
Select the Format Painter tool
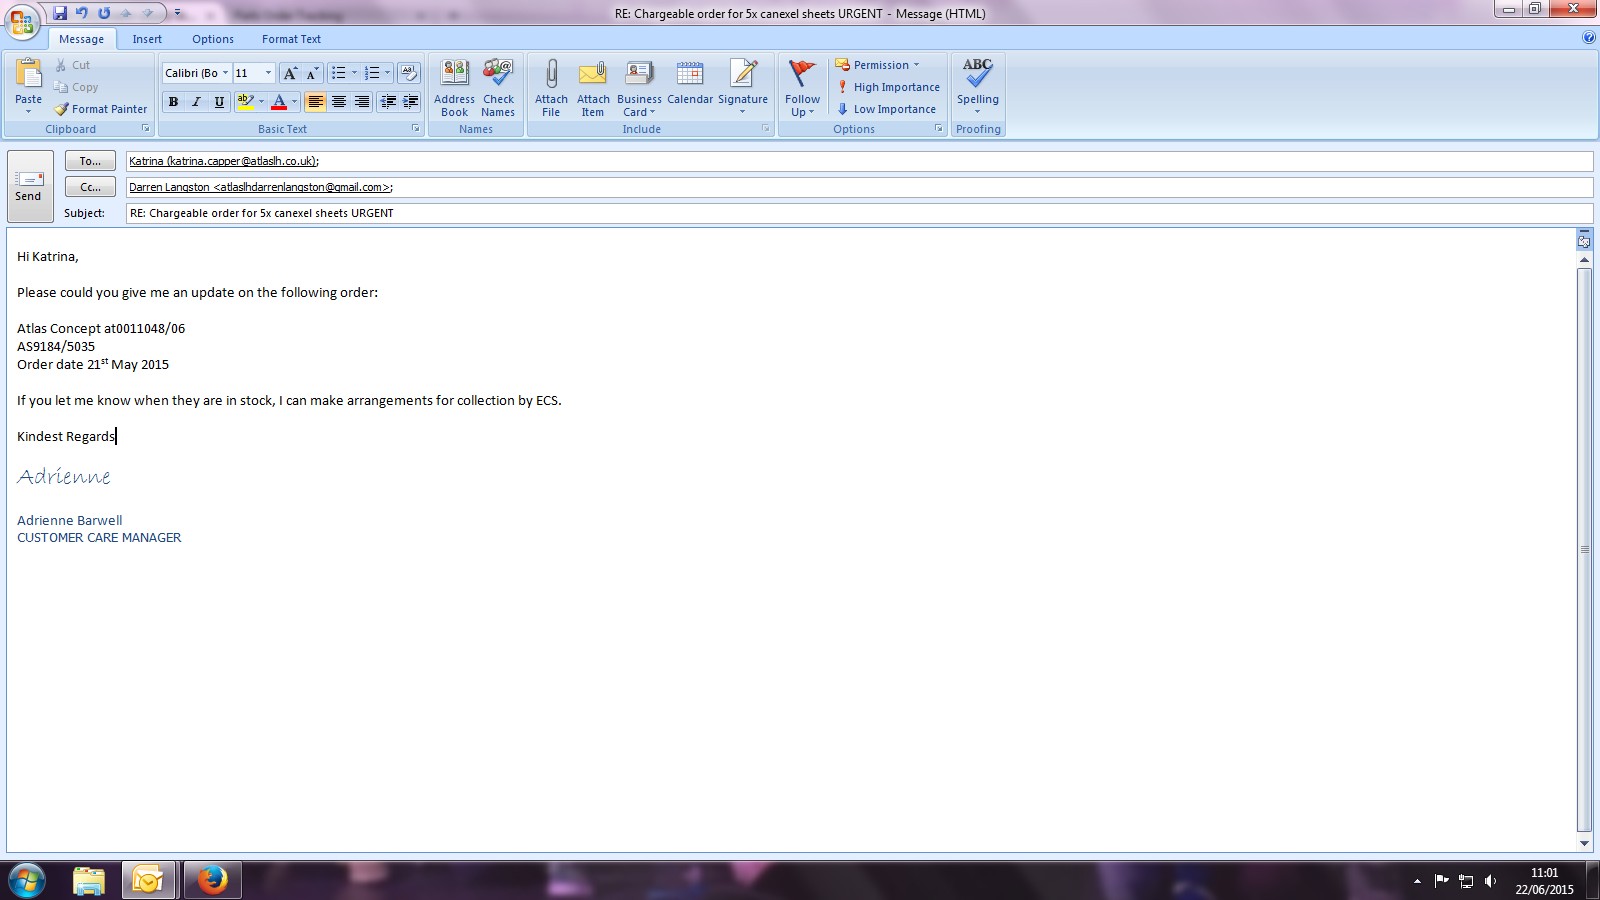(100, 109)
